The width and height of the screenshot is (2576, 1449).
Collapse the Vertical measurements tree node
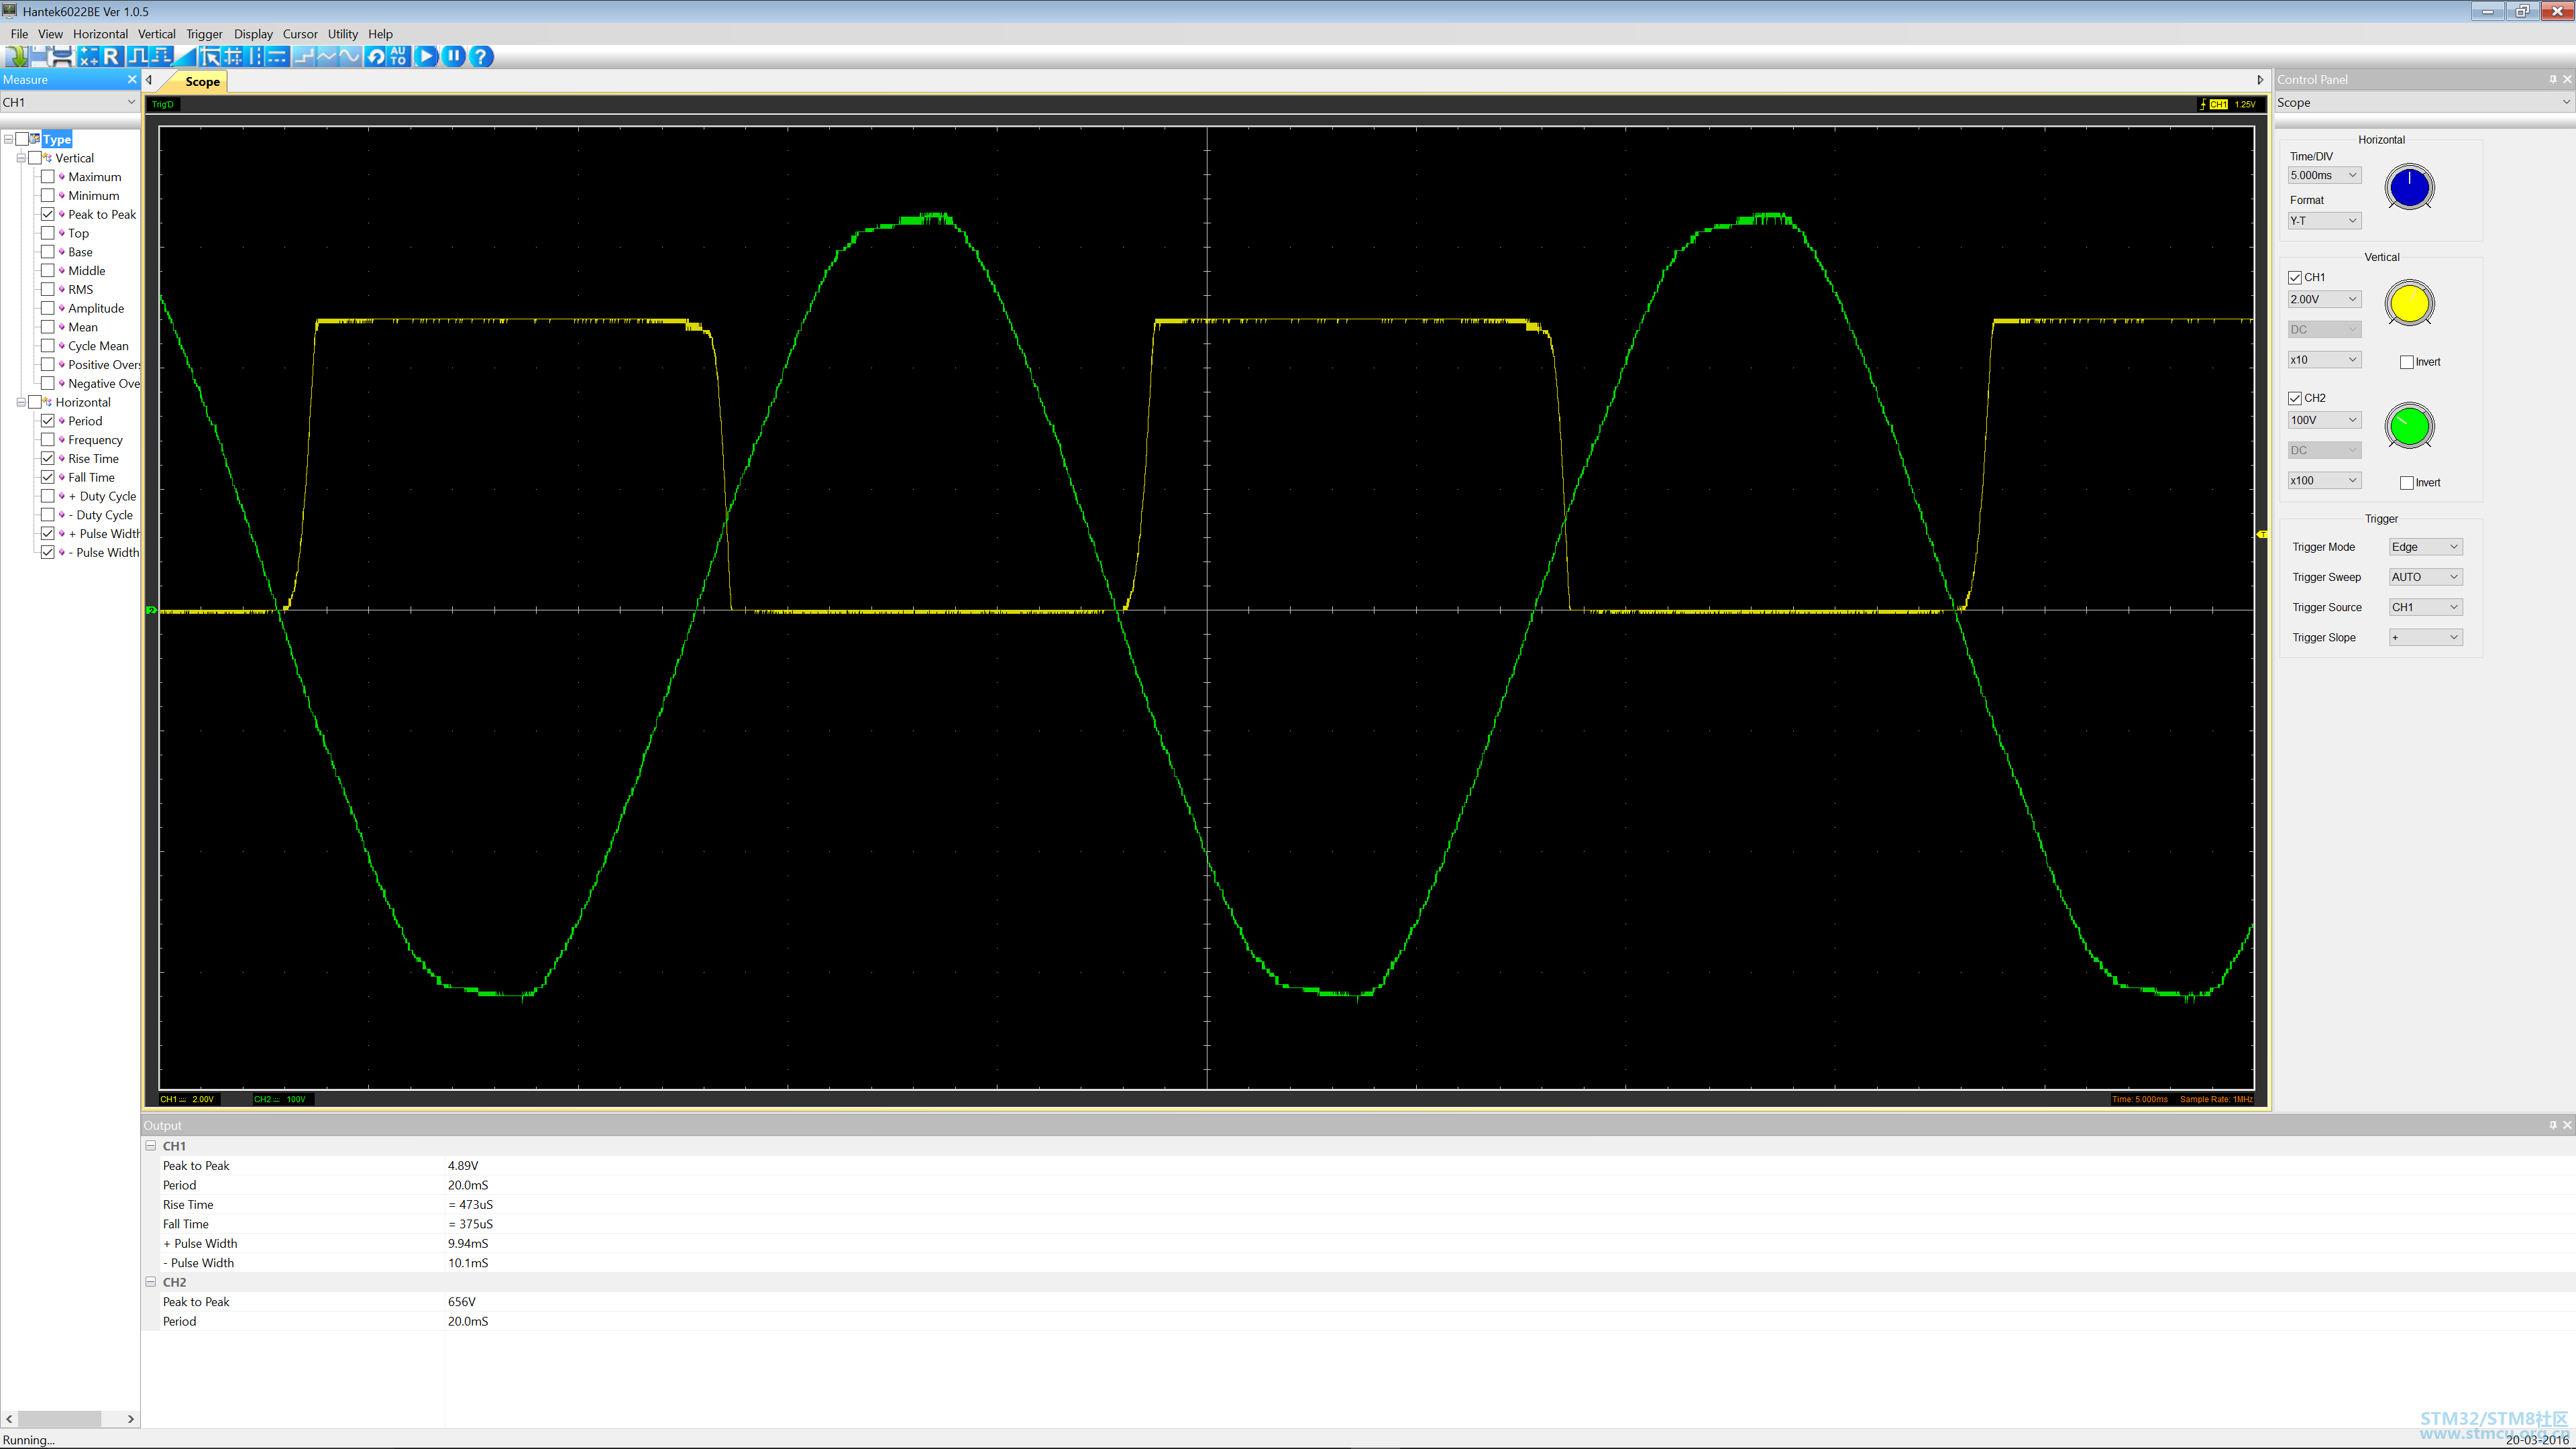pyautogui.click(x=21, y=158)
